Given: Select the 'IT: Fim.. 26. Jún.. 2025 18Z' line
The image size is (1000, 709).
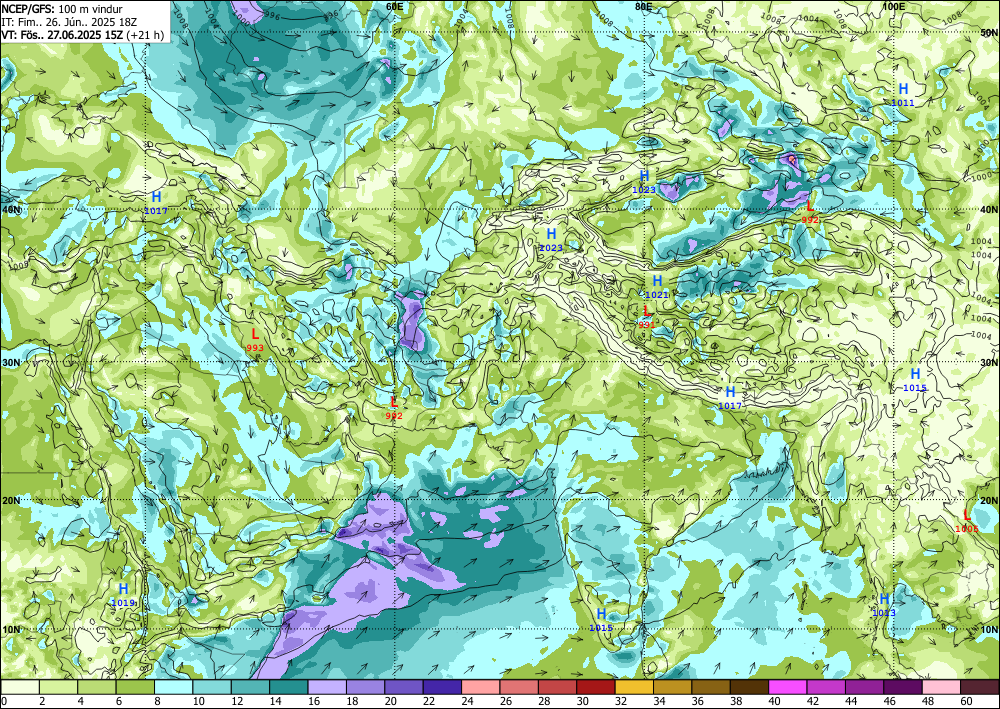Looking at the screenshot, I should pyautogui.click(x=70, y=22).
